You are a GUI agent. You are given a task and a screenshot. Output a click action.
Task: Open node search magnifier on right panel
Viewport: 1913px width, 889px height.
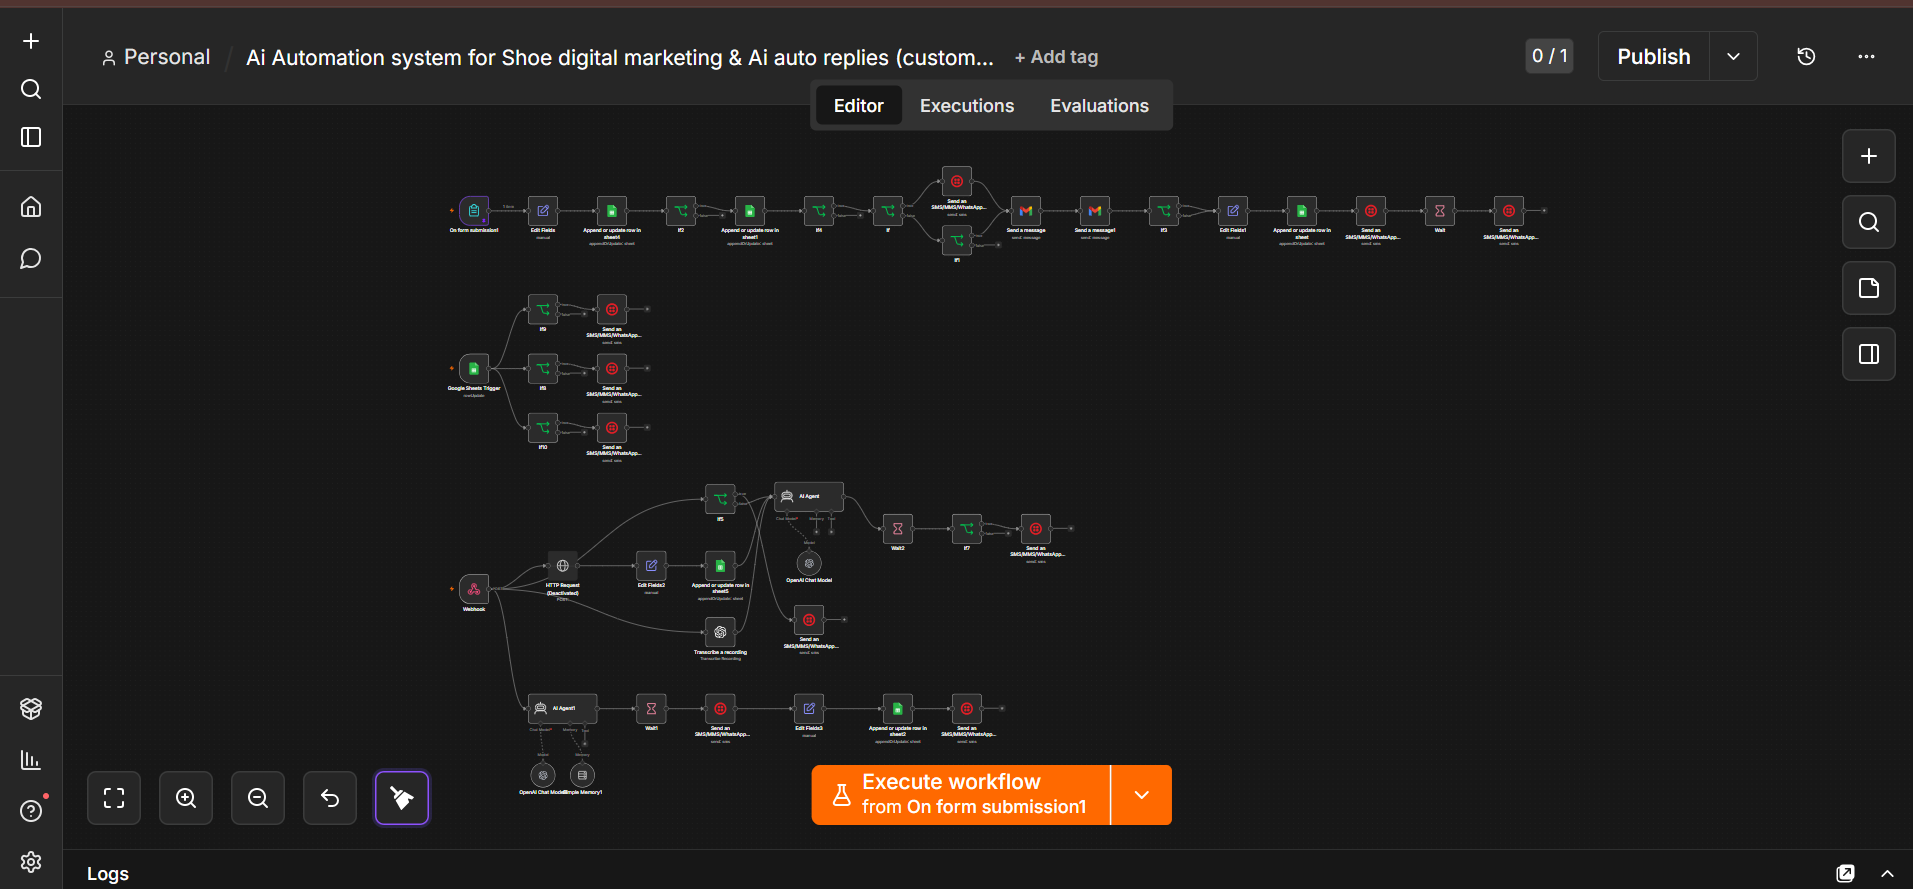(x=1869, y=222)
